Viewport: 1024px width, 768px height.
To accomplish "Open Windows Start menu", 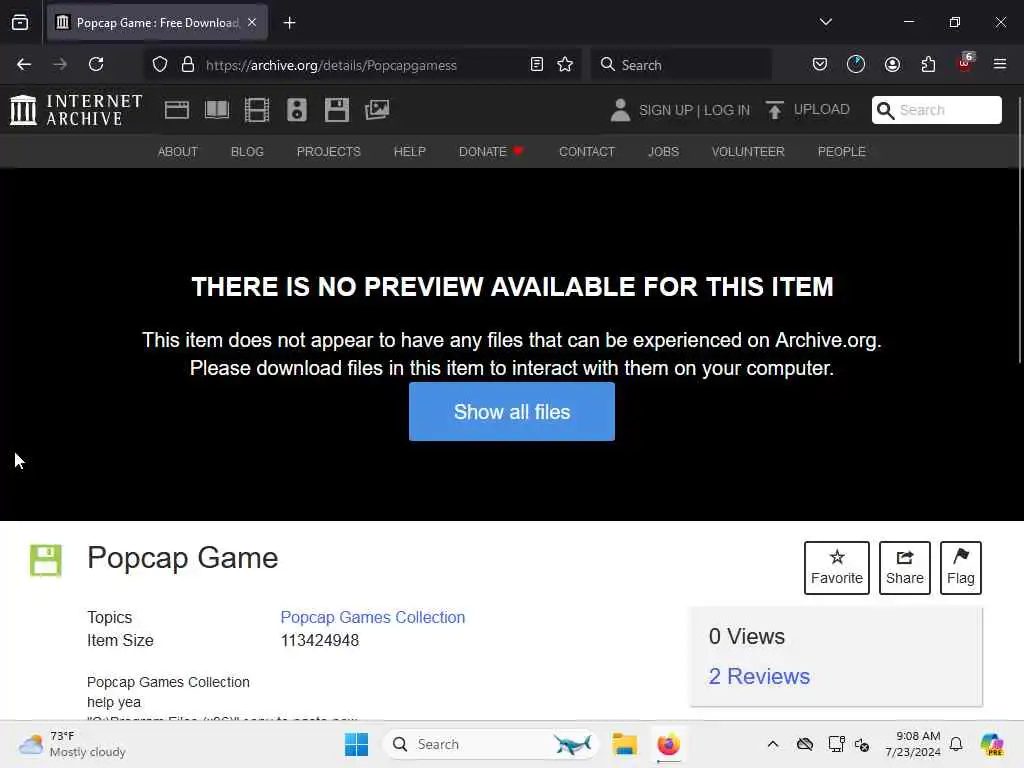I will click(357, 744).
